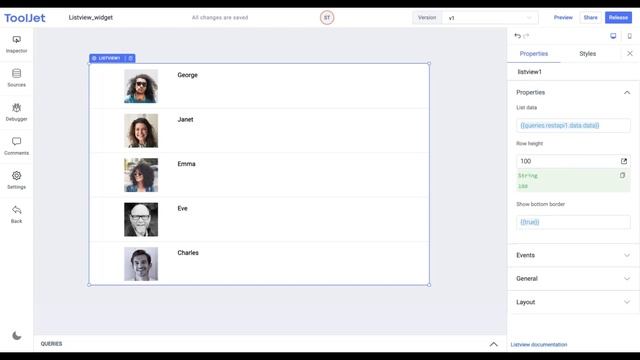Click Janet's profile photo
Image resolution: width=640 pixels, height=360 pixels.
coord(141,131)
